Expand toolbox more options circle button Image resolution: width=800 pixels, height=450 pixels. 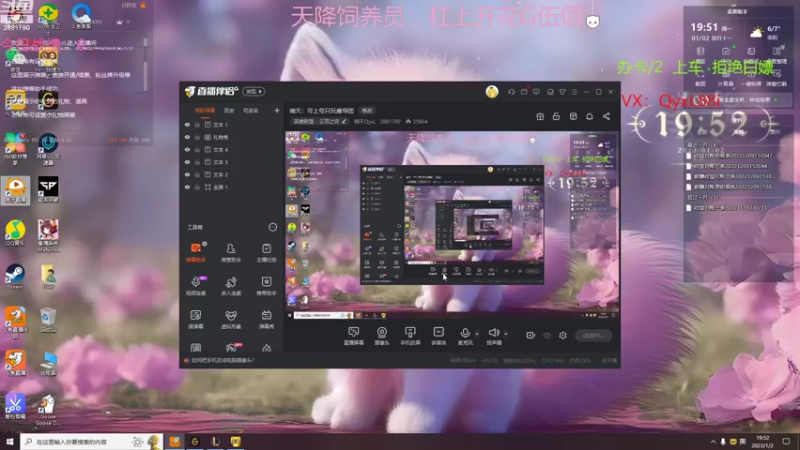point(272,227)
